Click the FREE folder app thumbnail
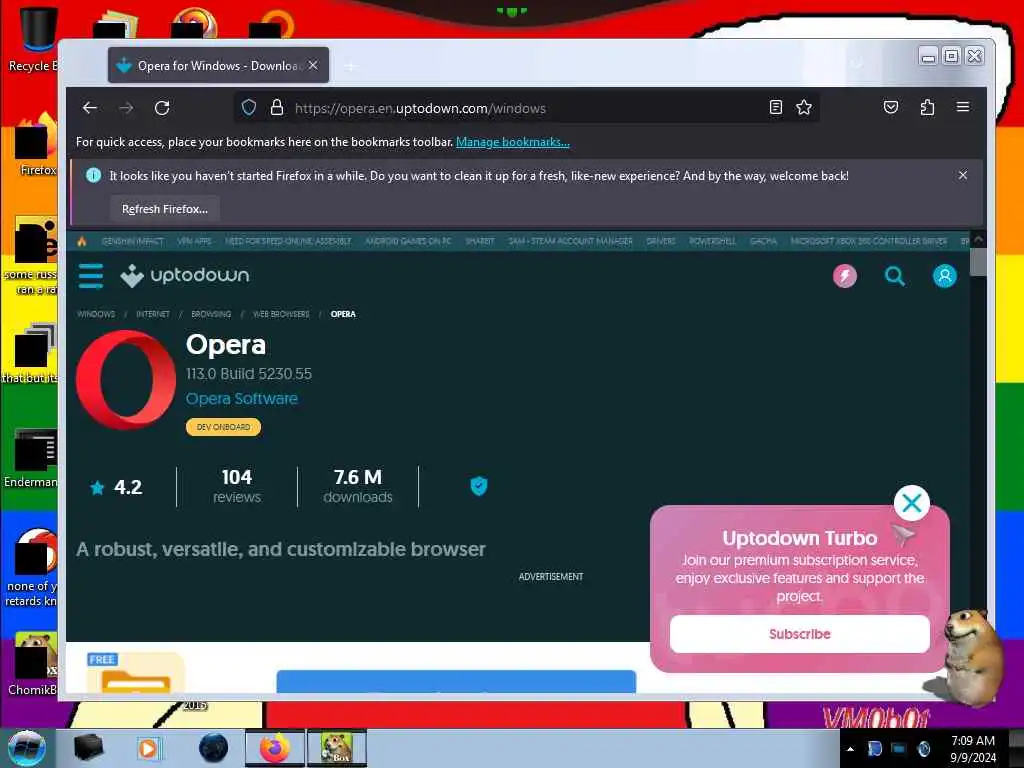 (x=135, y=673)
